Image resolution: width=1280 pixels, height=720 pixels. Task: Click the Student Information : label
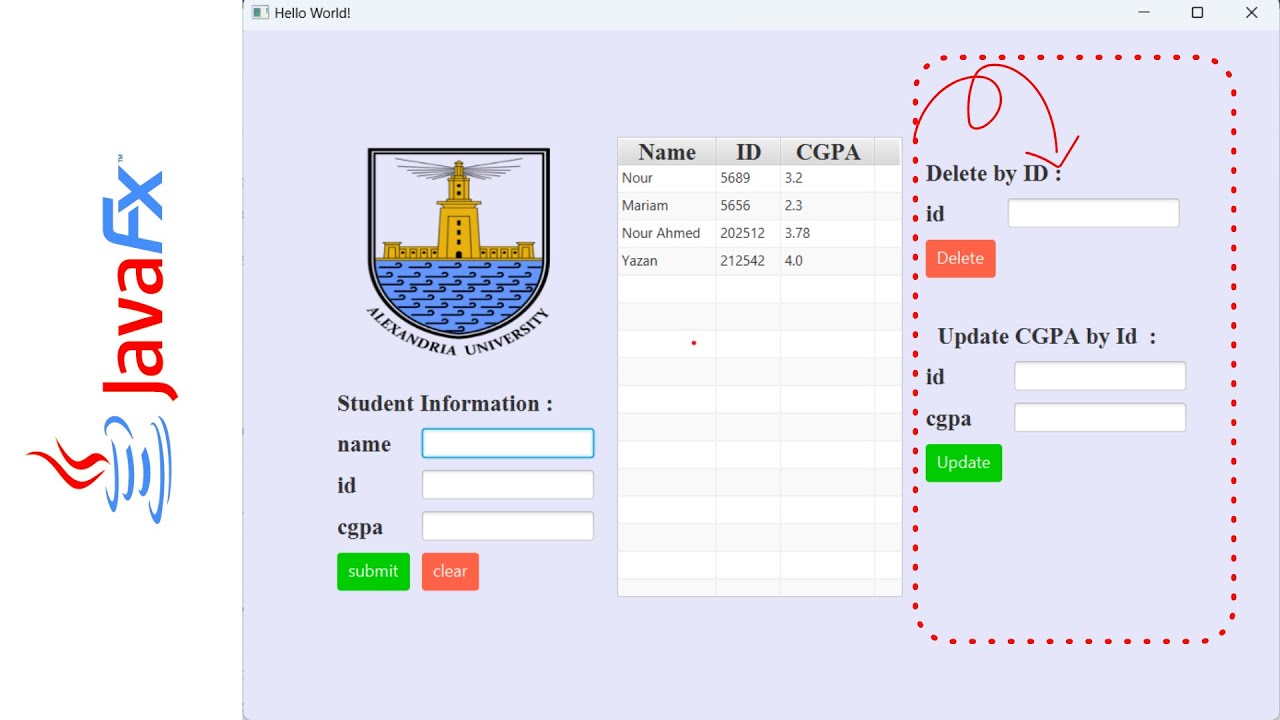point(445,404)
